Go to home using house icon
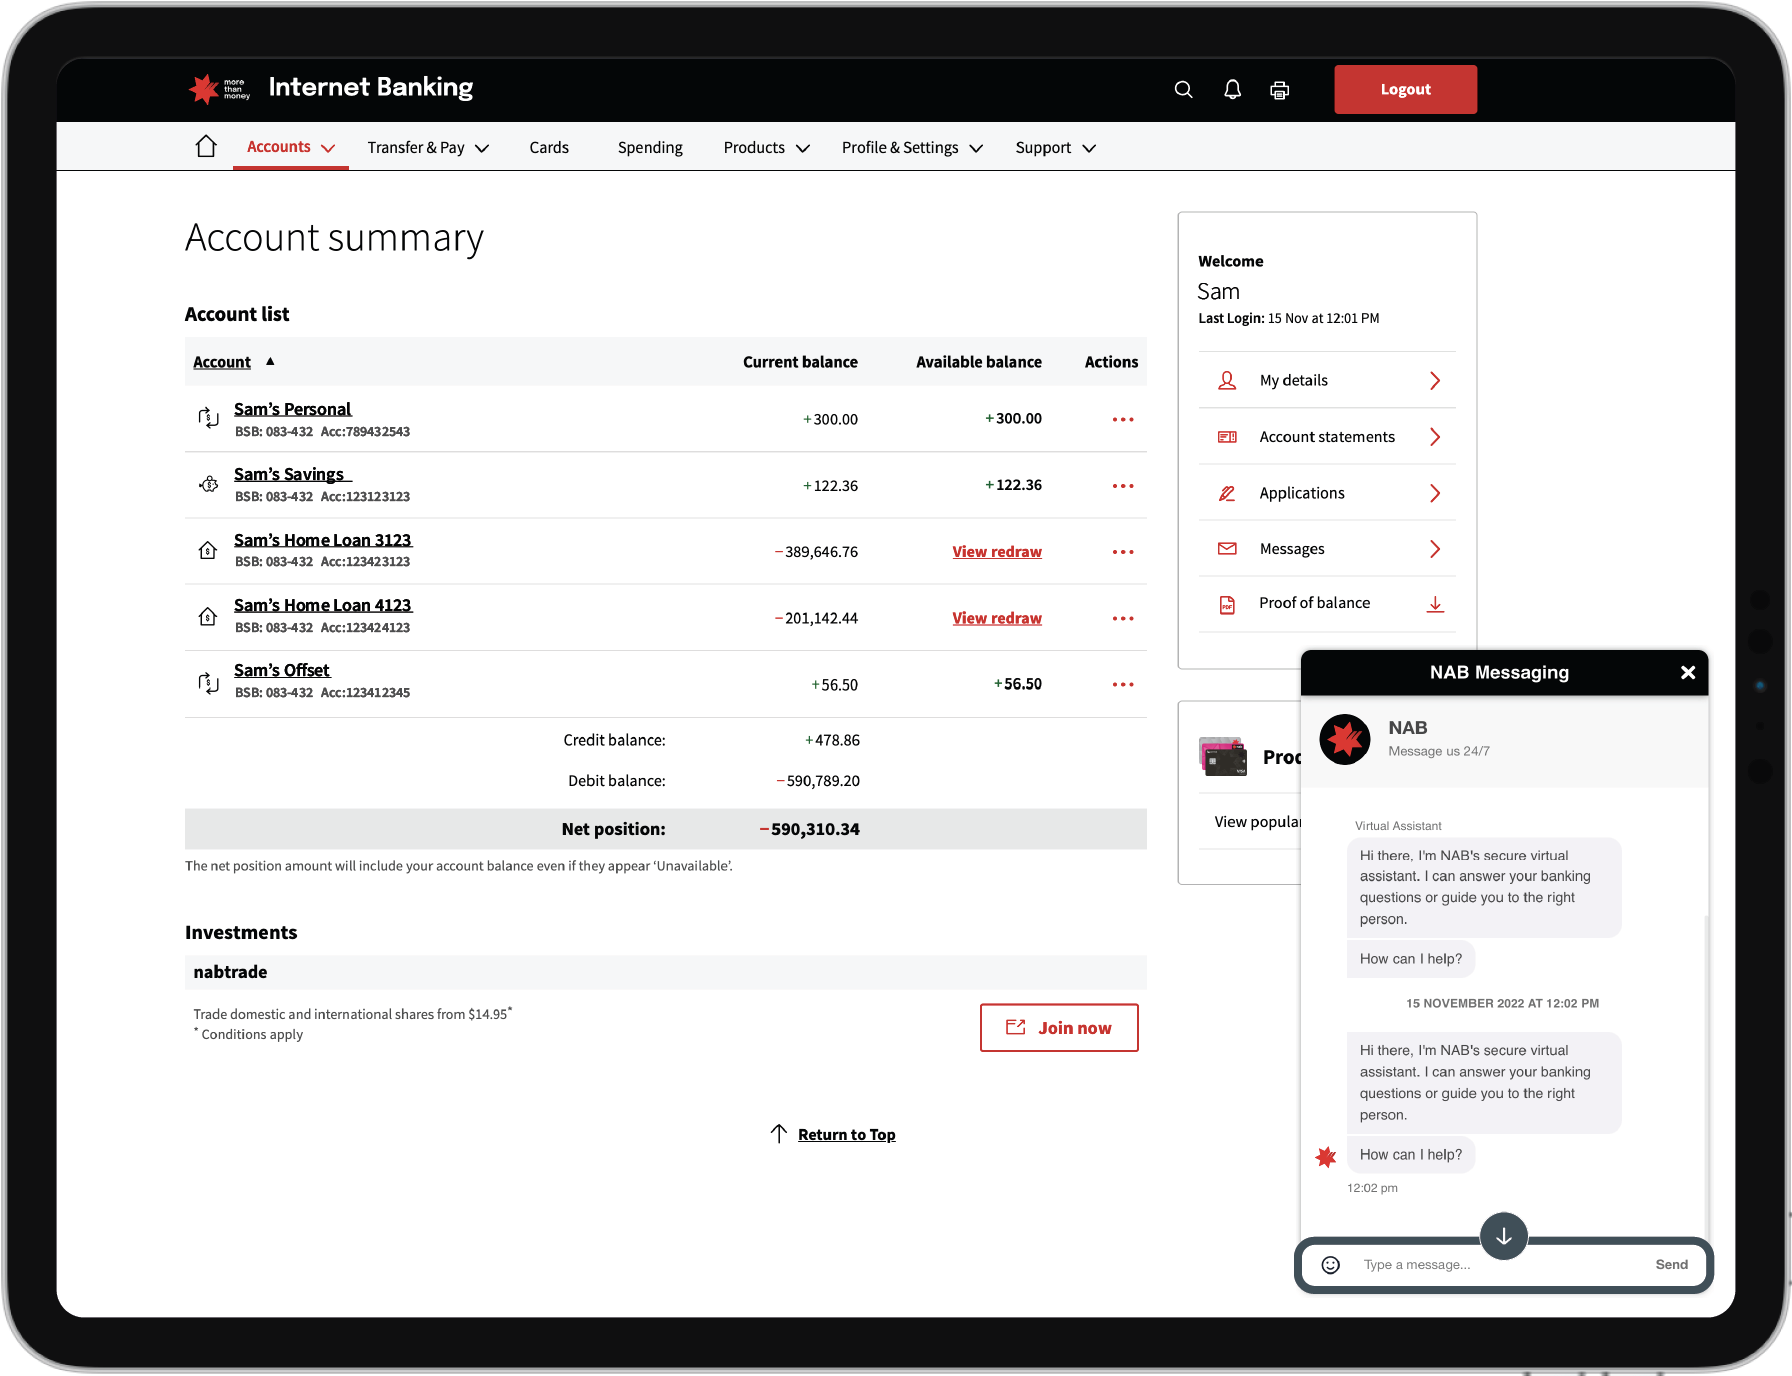1792x1376 pixels. click(x=206, y=147)
